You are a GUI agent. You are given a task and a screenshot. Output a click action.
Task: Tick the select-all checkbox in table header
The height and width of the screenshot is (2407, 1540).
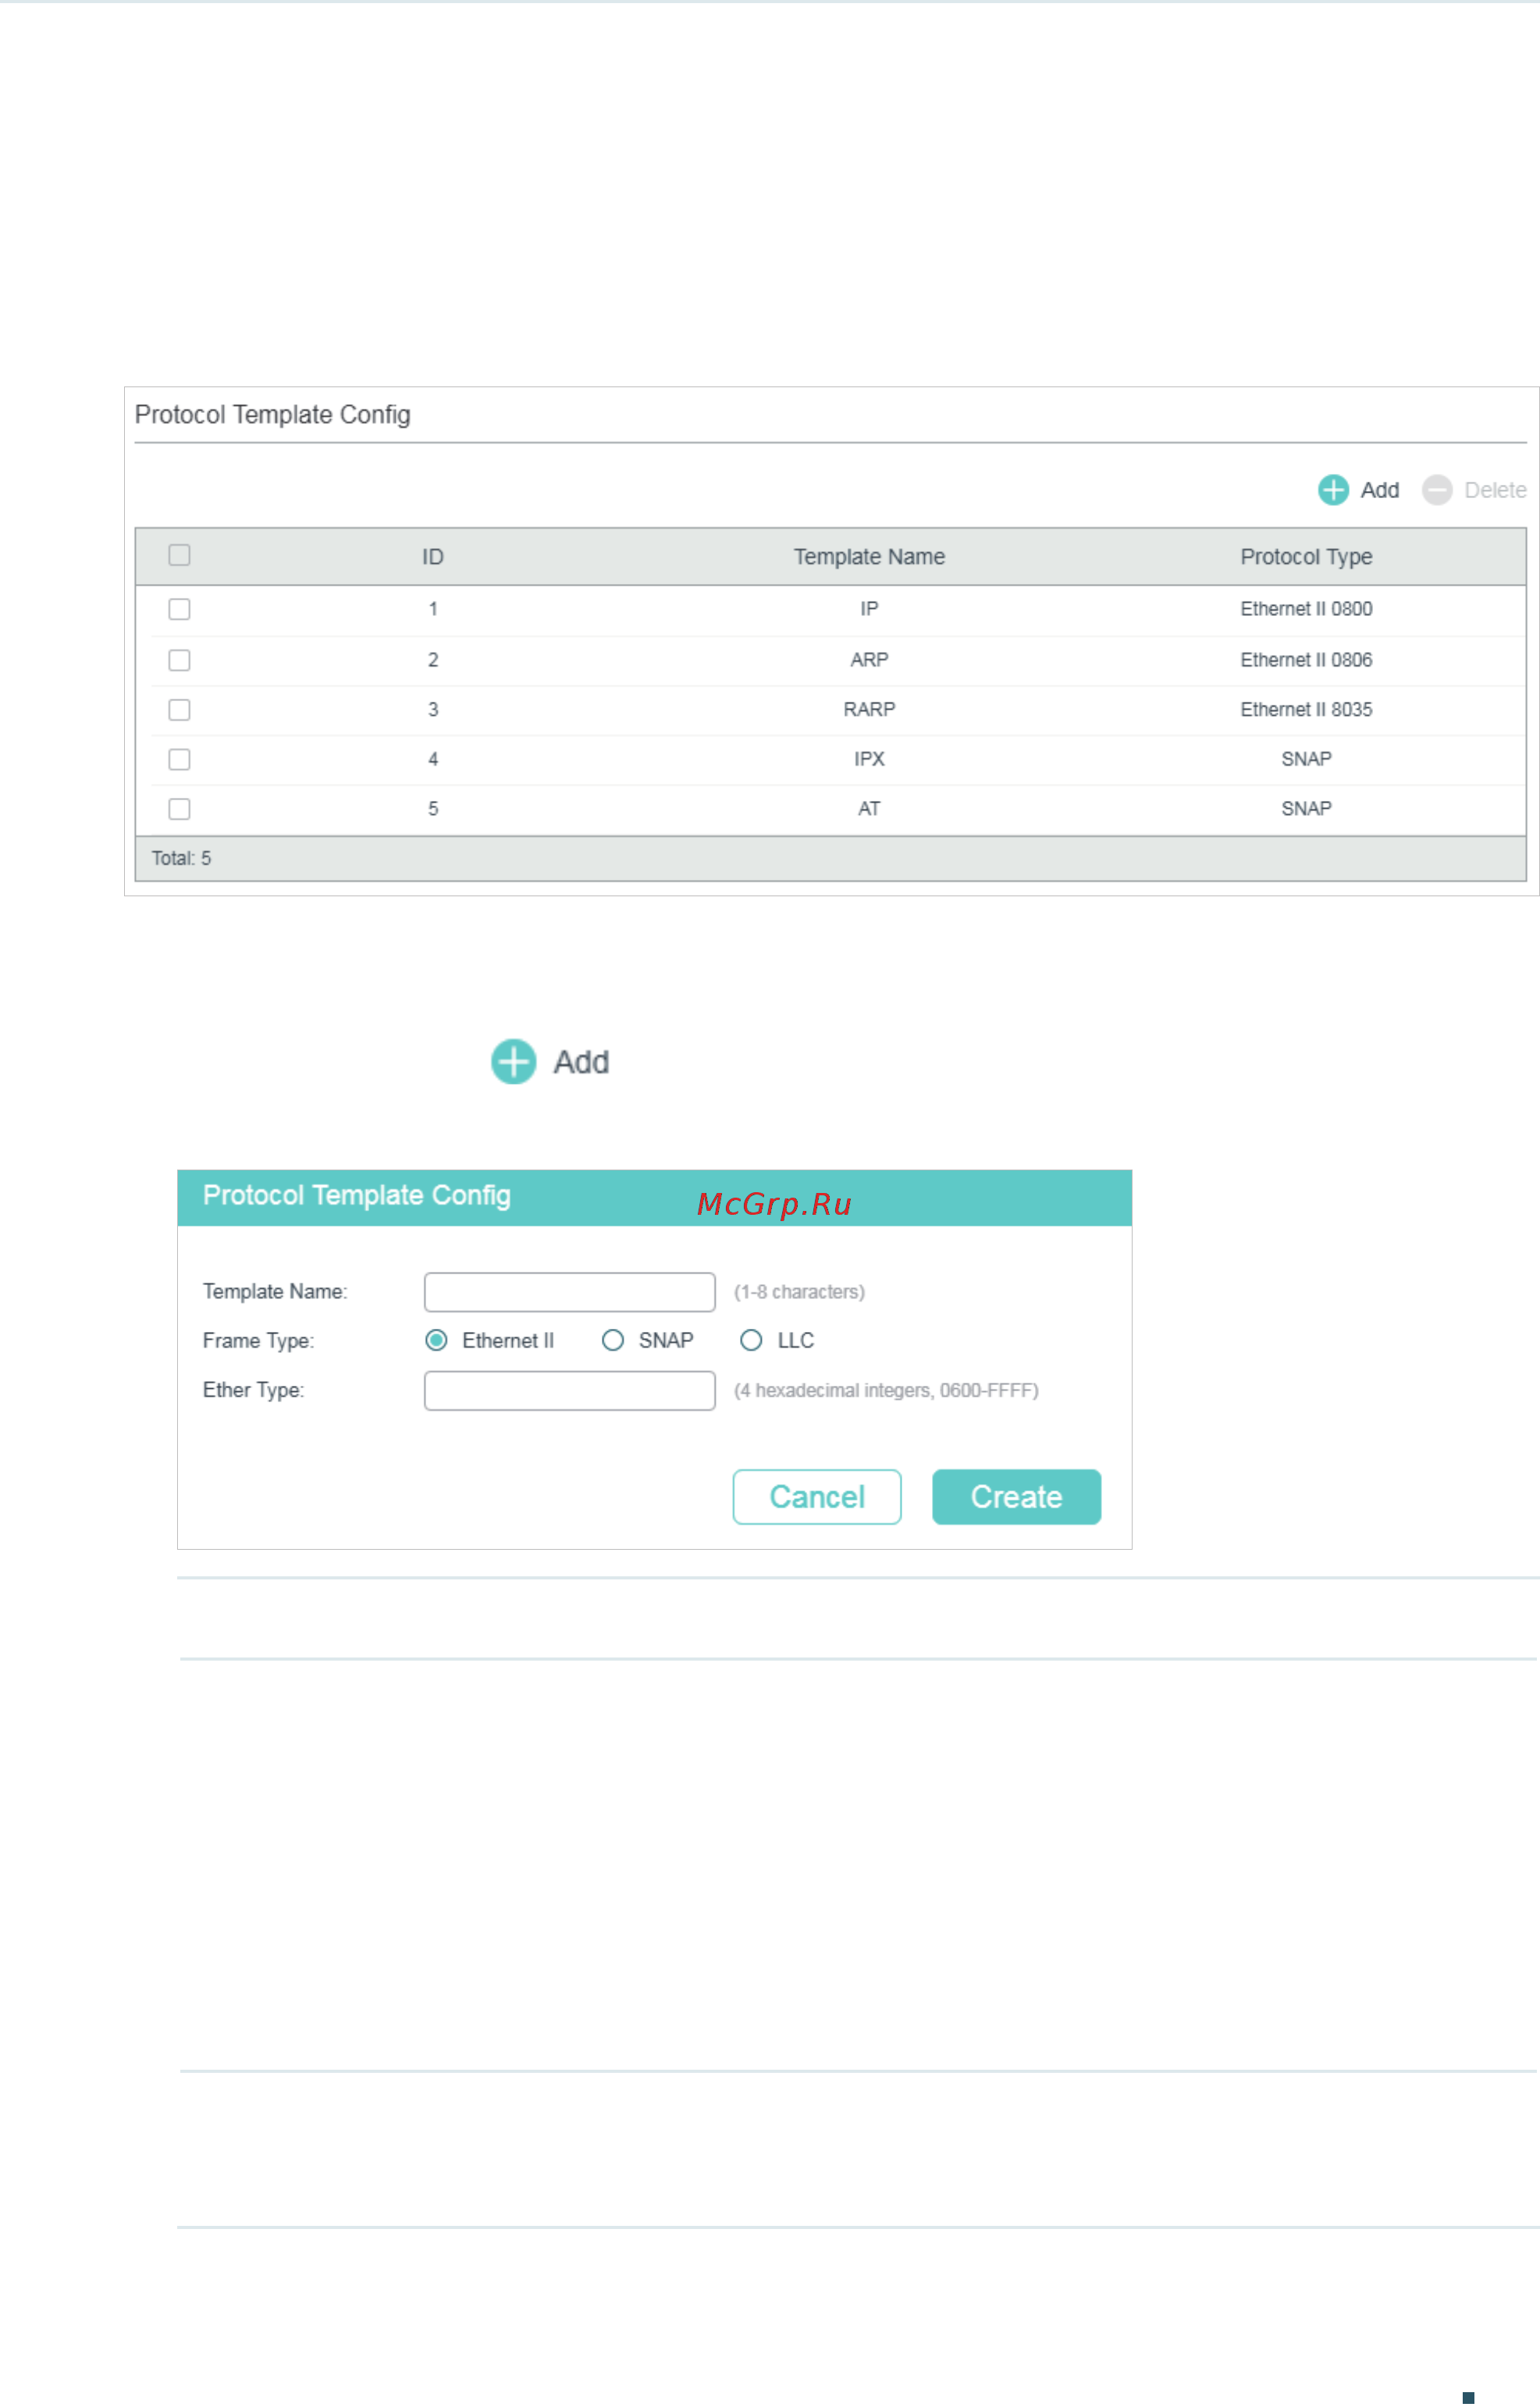[x=179, y=555]
